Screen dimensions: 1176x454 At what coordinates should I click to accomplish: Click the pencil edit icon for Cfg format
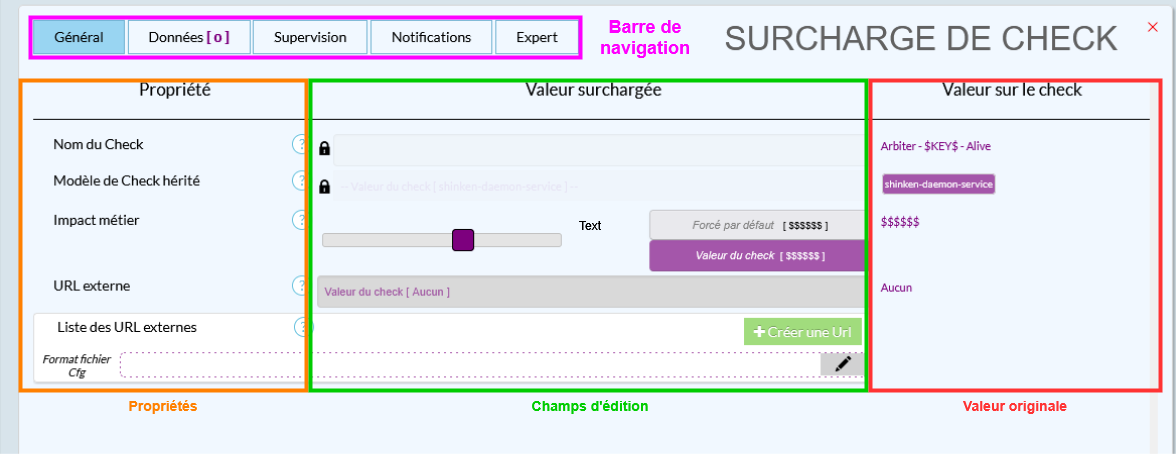coord(842,364)
